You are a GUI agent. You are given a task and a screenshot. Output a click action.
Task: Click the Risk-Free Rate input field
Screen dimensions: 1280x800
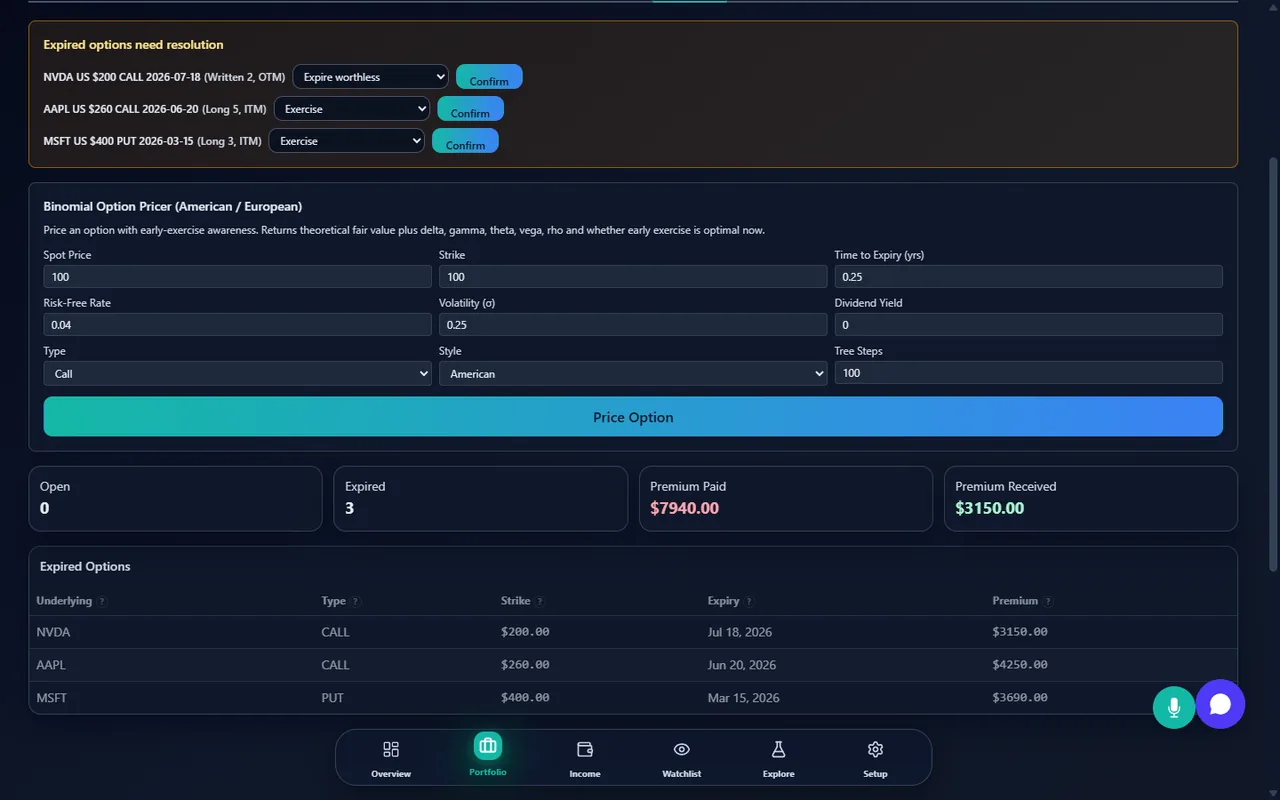click(x=237, y=324)
